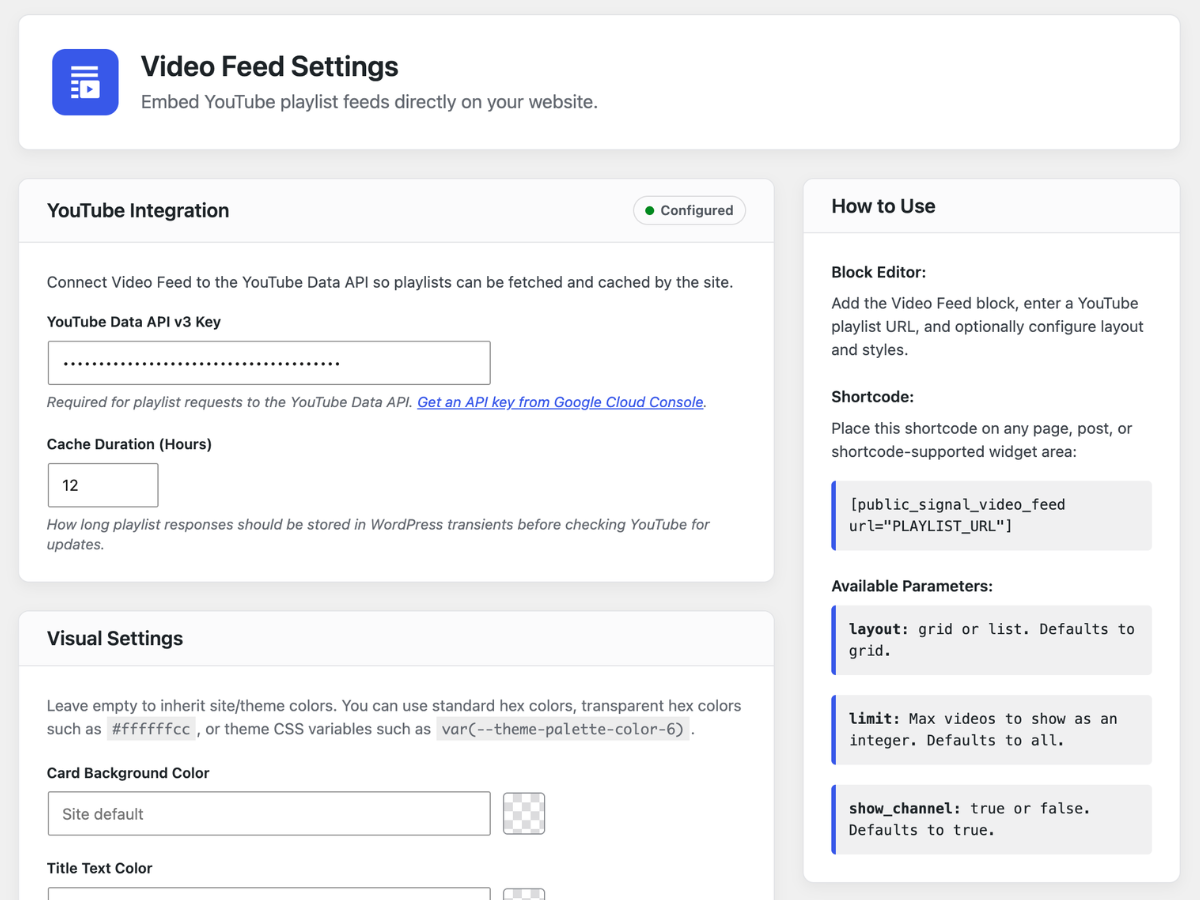The width and height of the screenshot is (1200, 900).
Task: Click the show_channel parameter description
Action: coord(992,819)
